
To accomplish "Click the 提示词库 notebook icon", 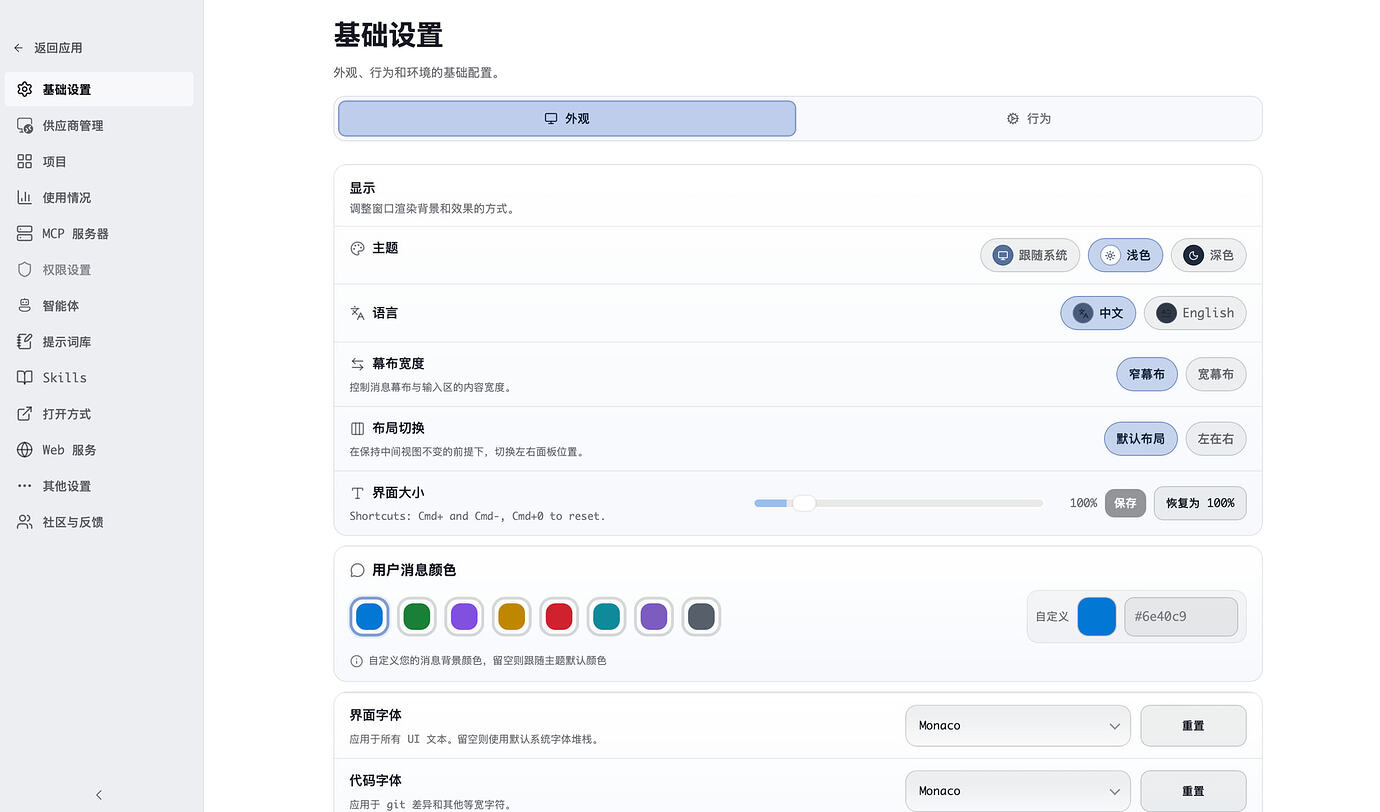I will click(25, 342).
